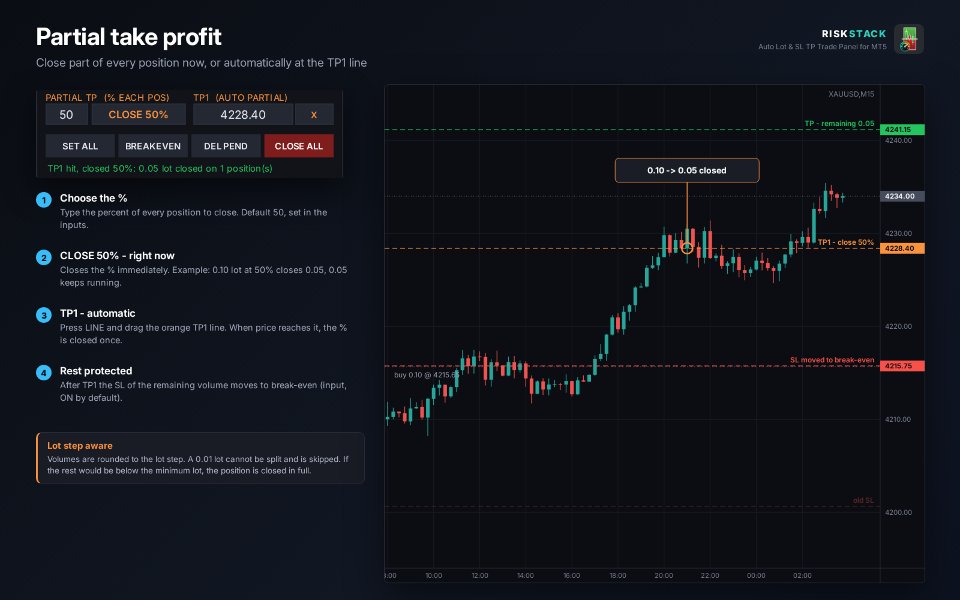This screenshot has width=960, height=600.
Task: Click the '0.10 -> 0.05 closed' callout box
Action: click(x=687, y=170)
